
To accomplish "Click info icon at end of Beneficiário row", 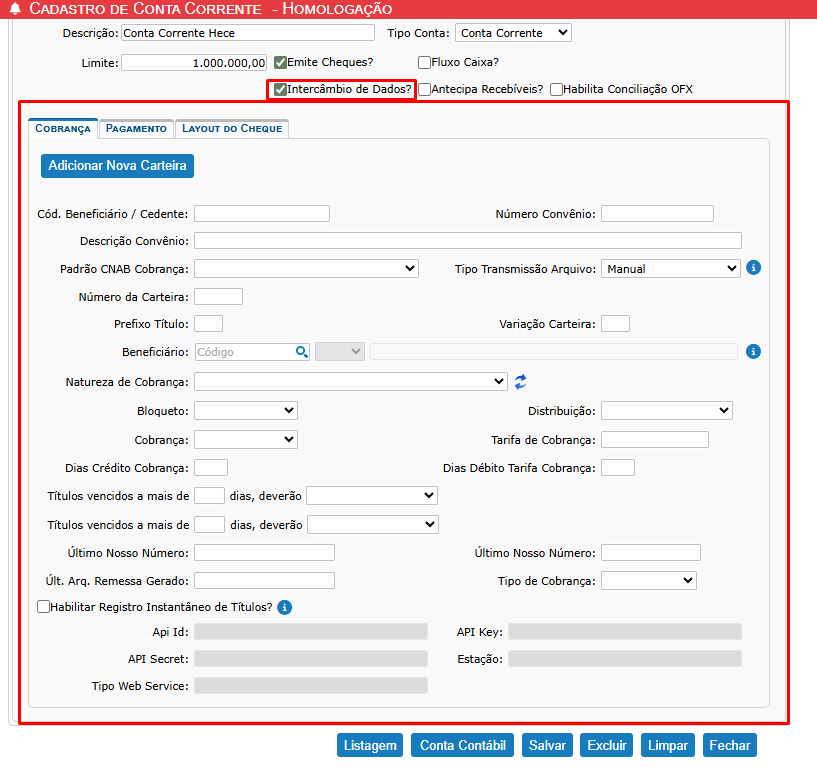I will coord(754,352).
